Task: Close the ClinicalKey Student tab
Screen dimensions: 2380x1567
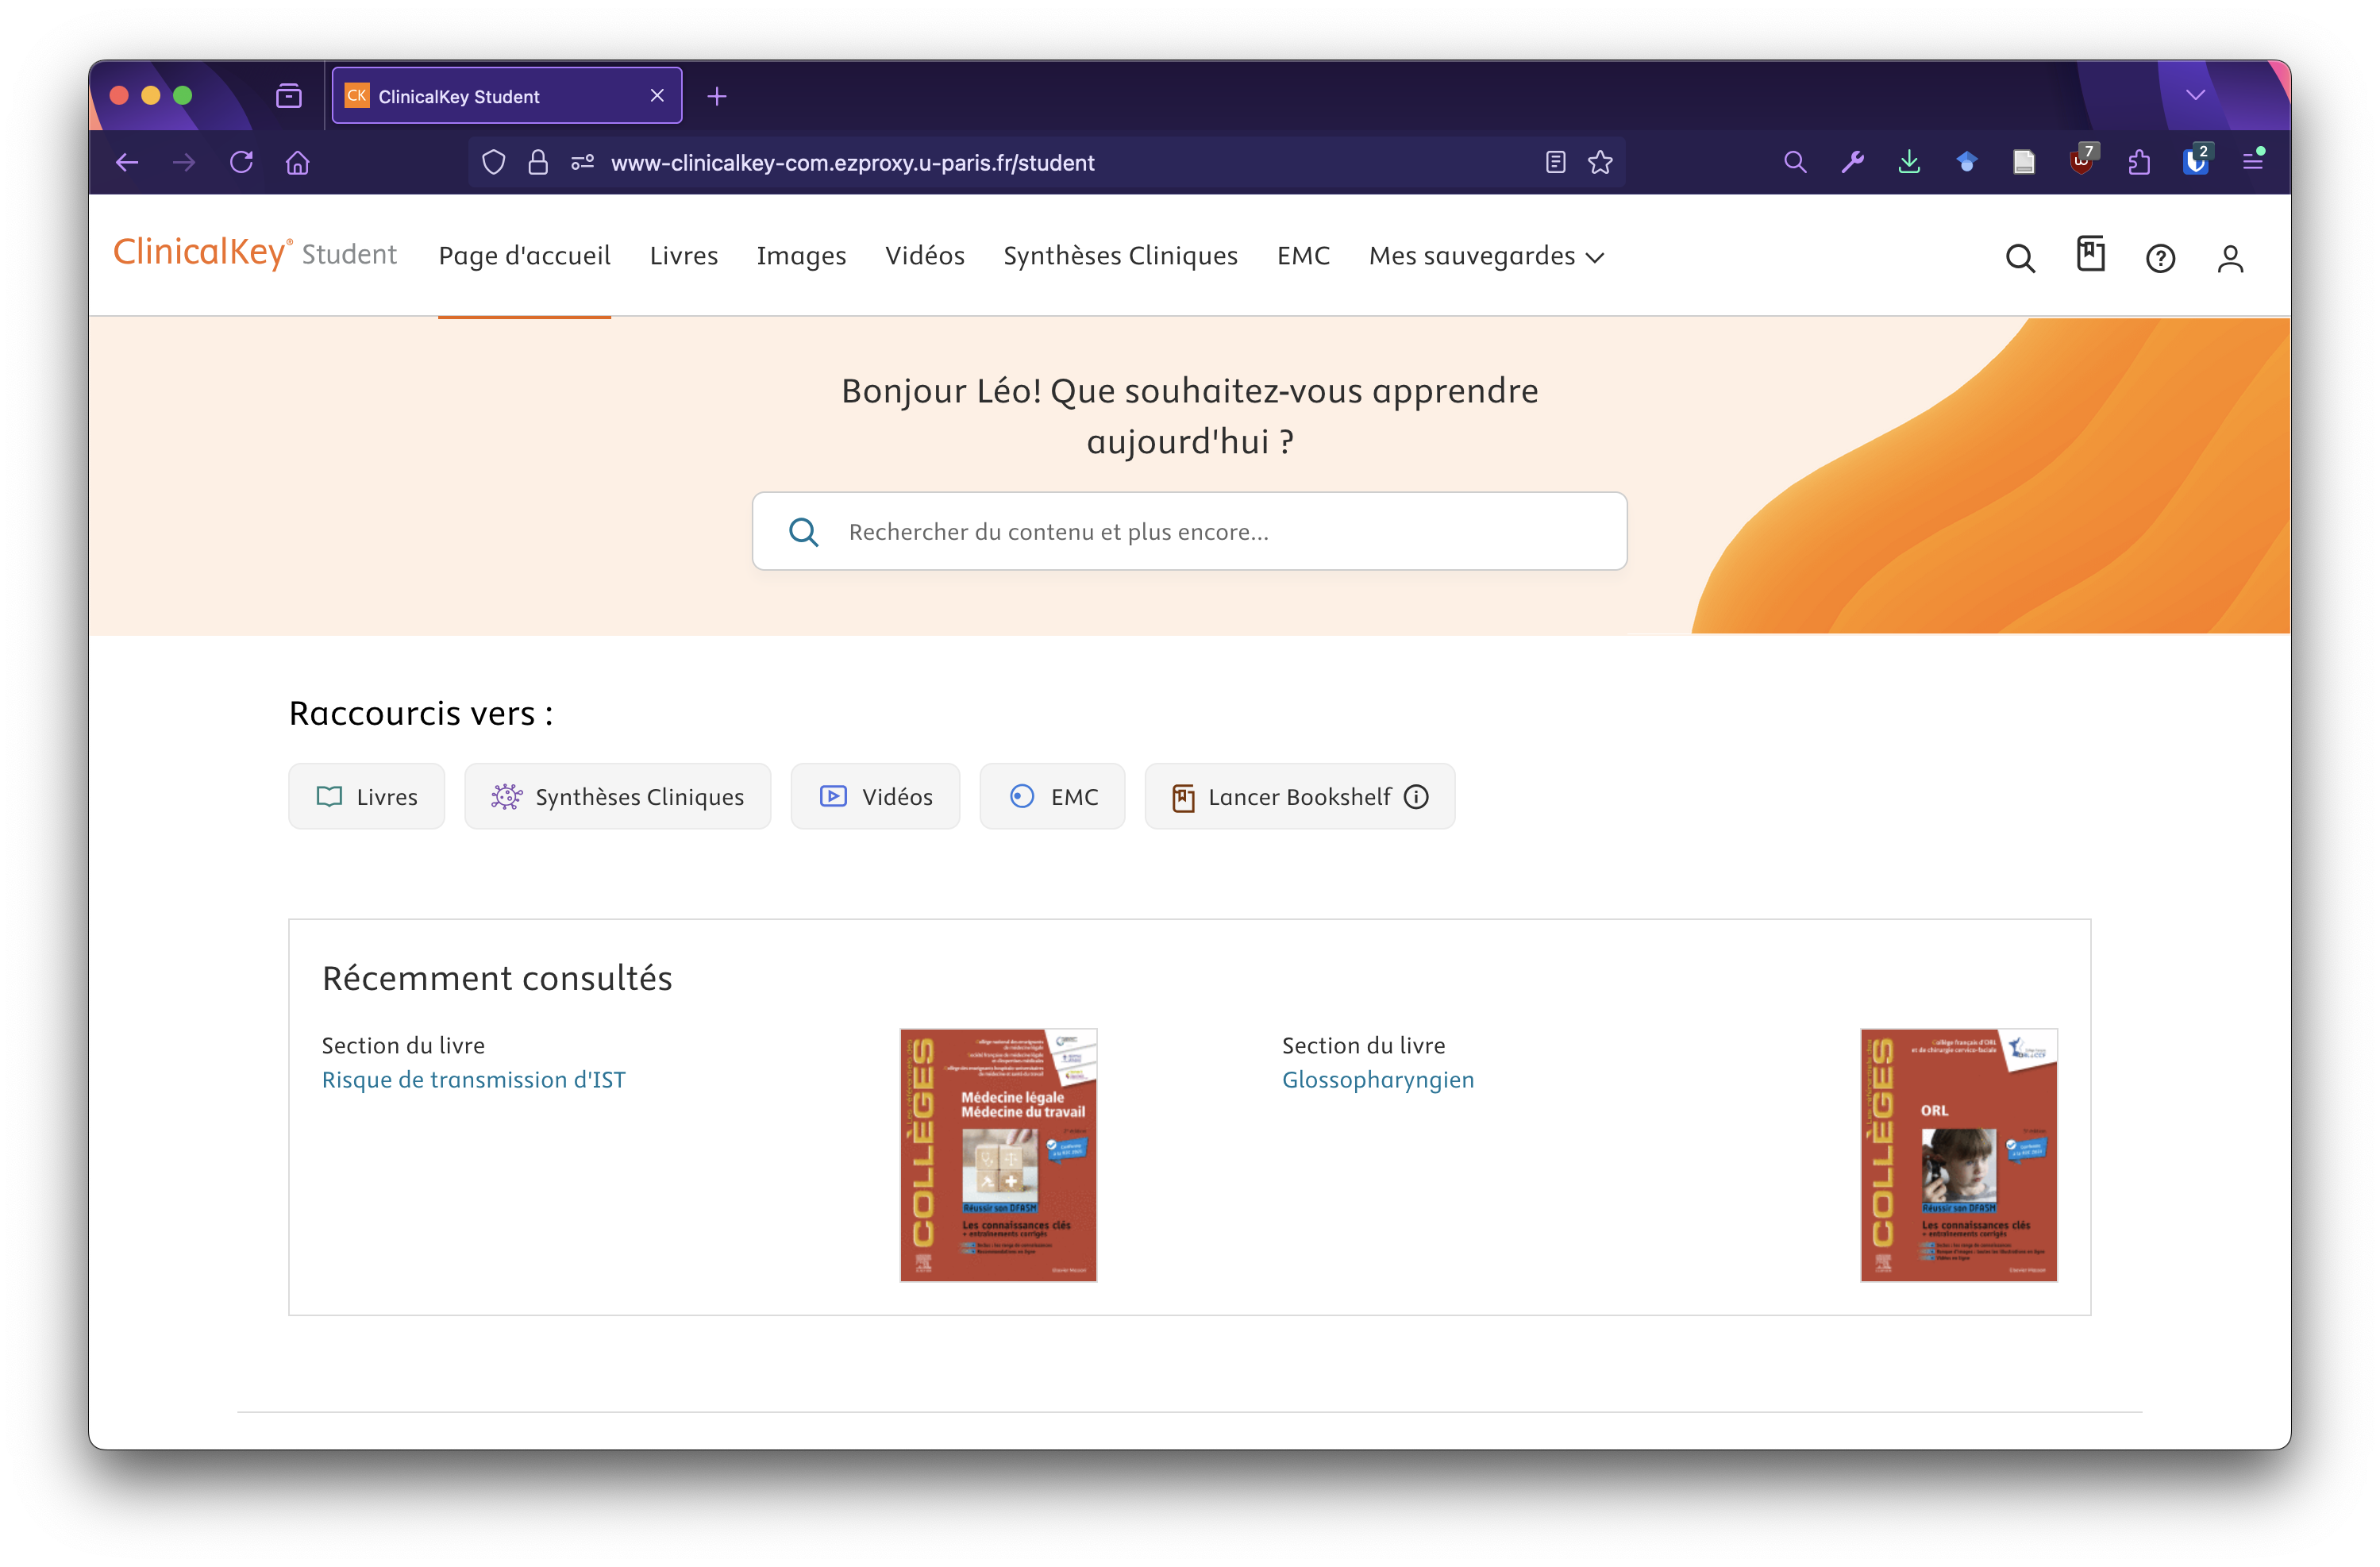Action: [657, 95]
